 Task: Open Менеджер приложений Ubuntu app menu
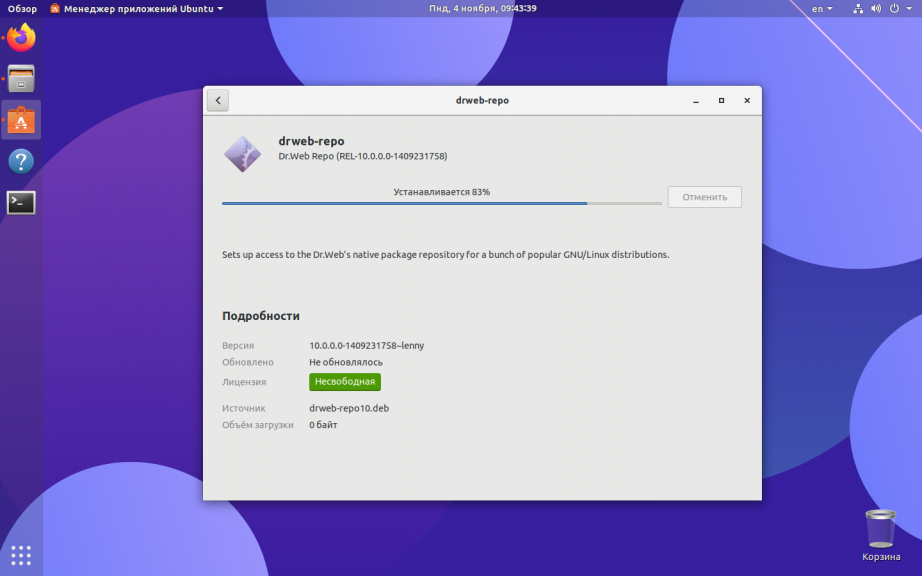pyautogui.click(x=136, y=9)
